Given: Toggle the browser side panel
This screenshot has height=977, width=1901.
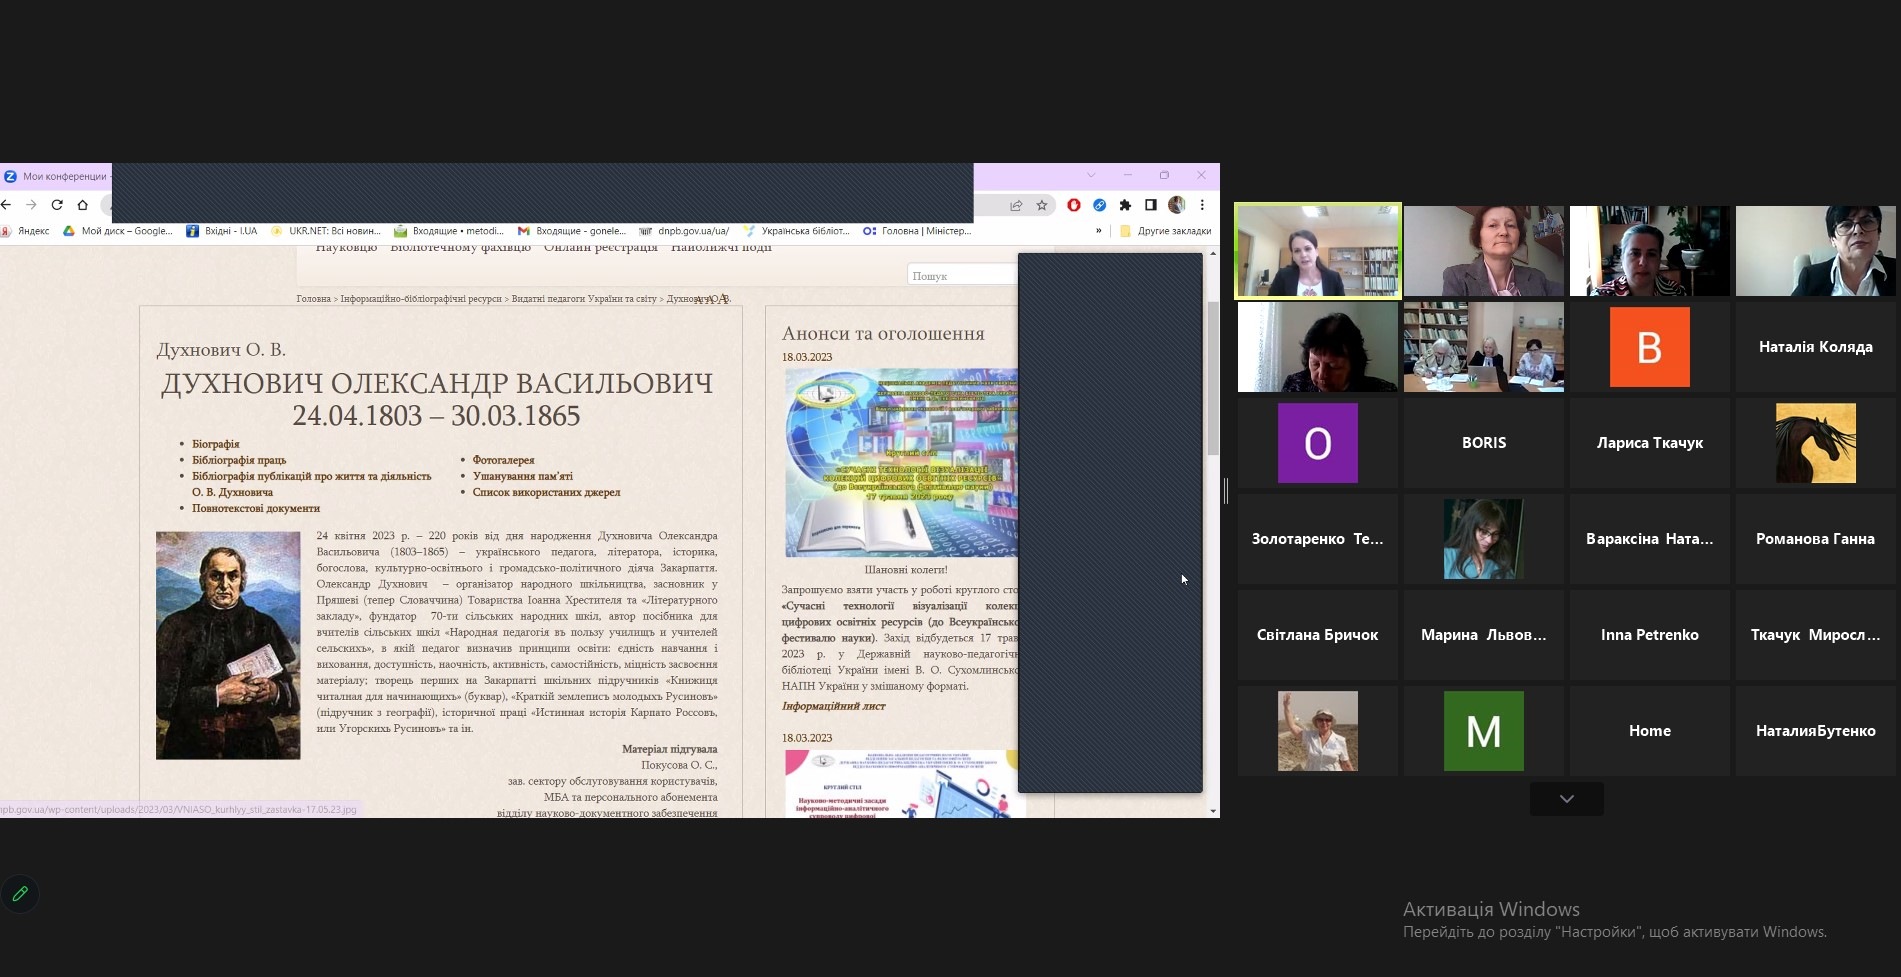Looking at the screenshot, I should (1151, 205).
